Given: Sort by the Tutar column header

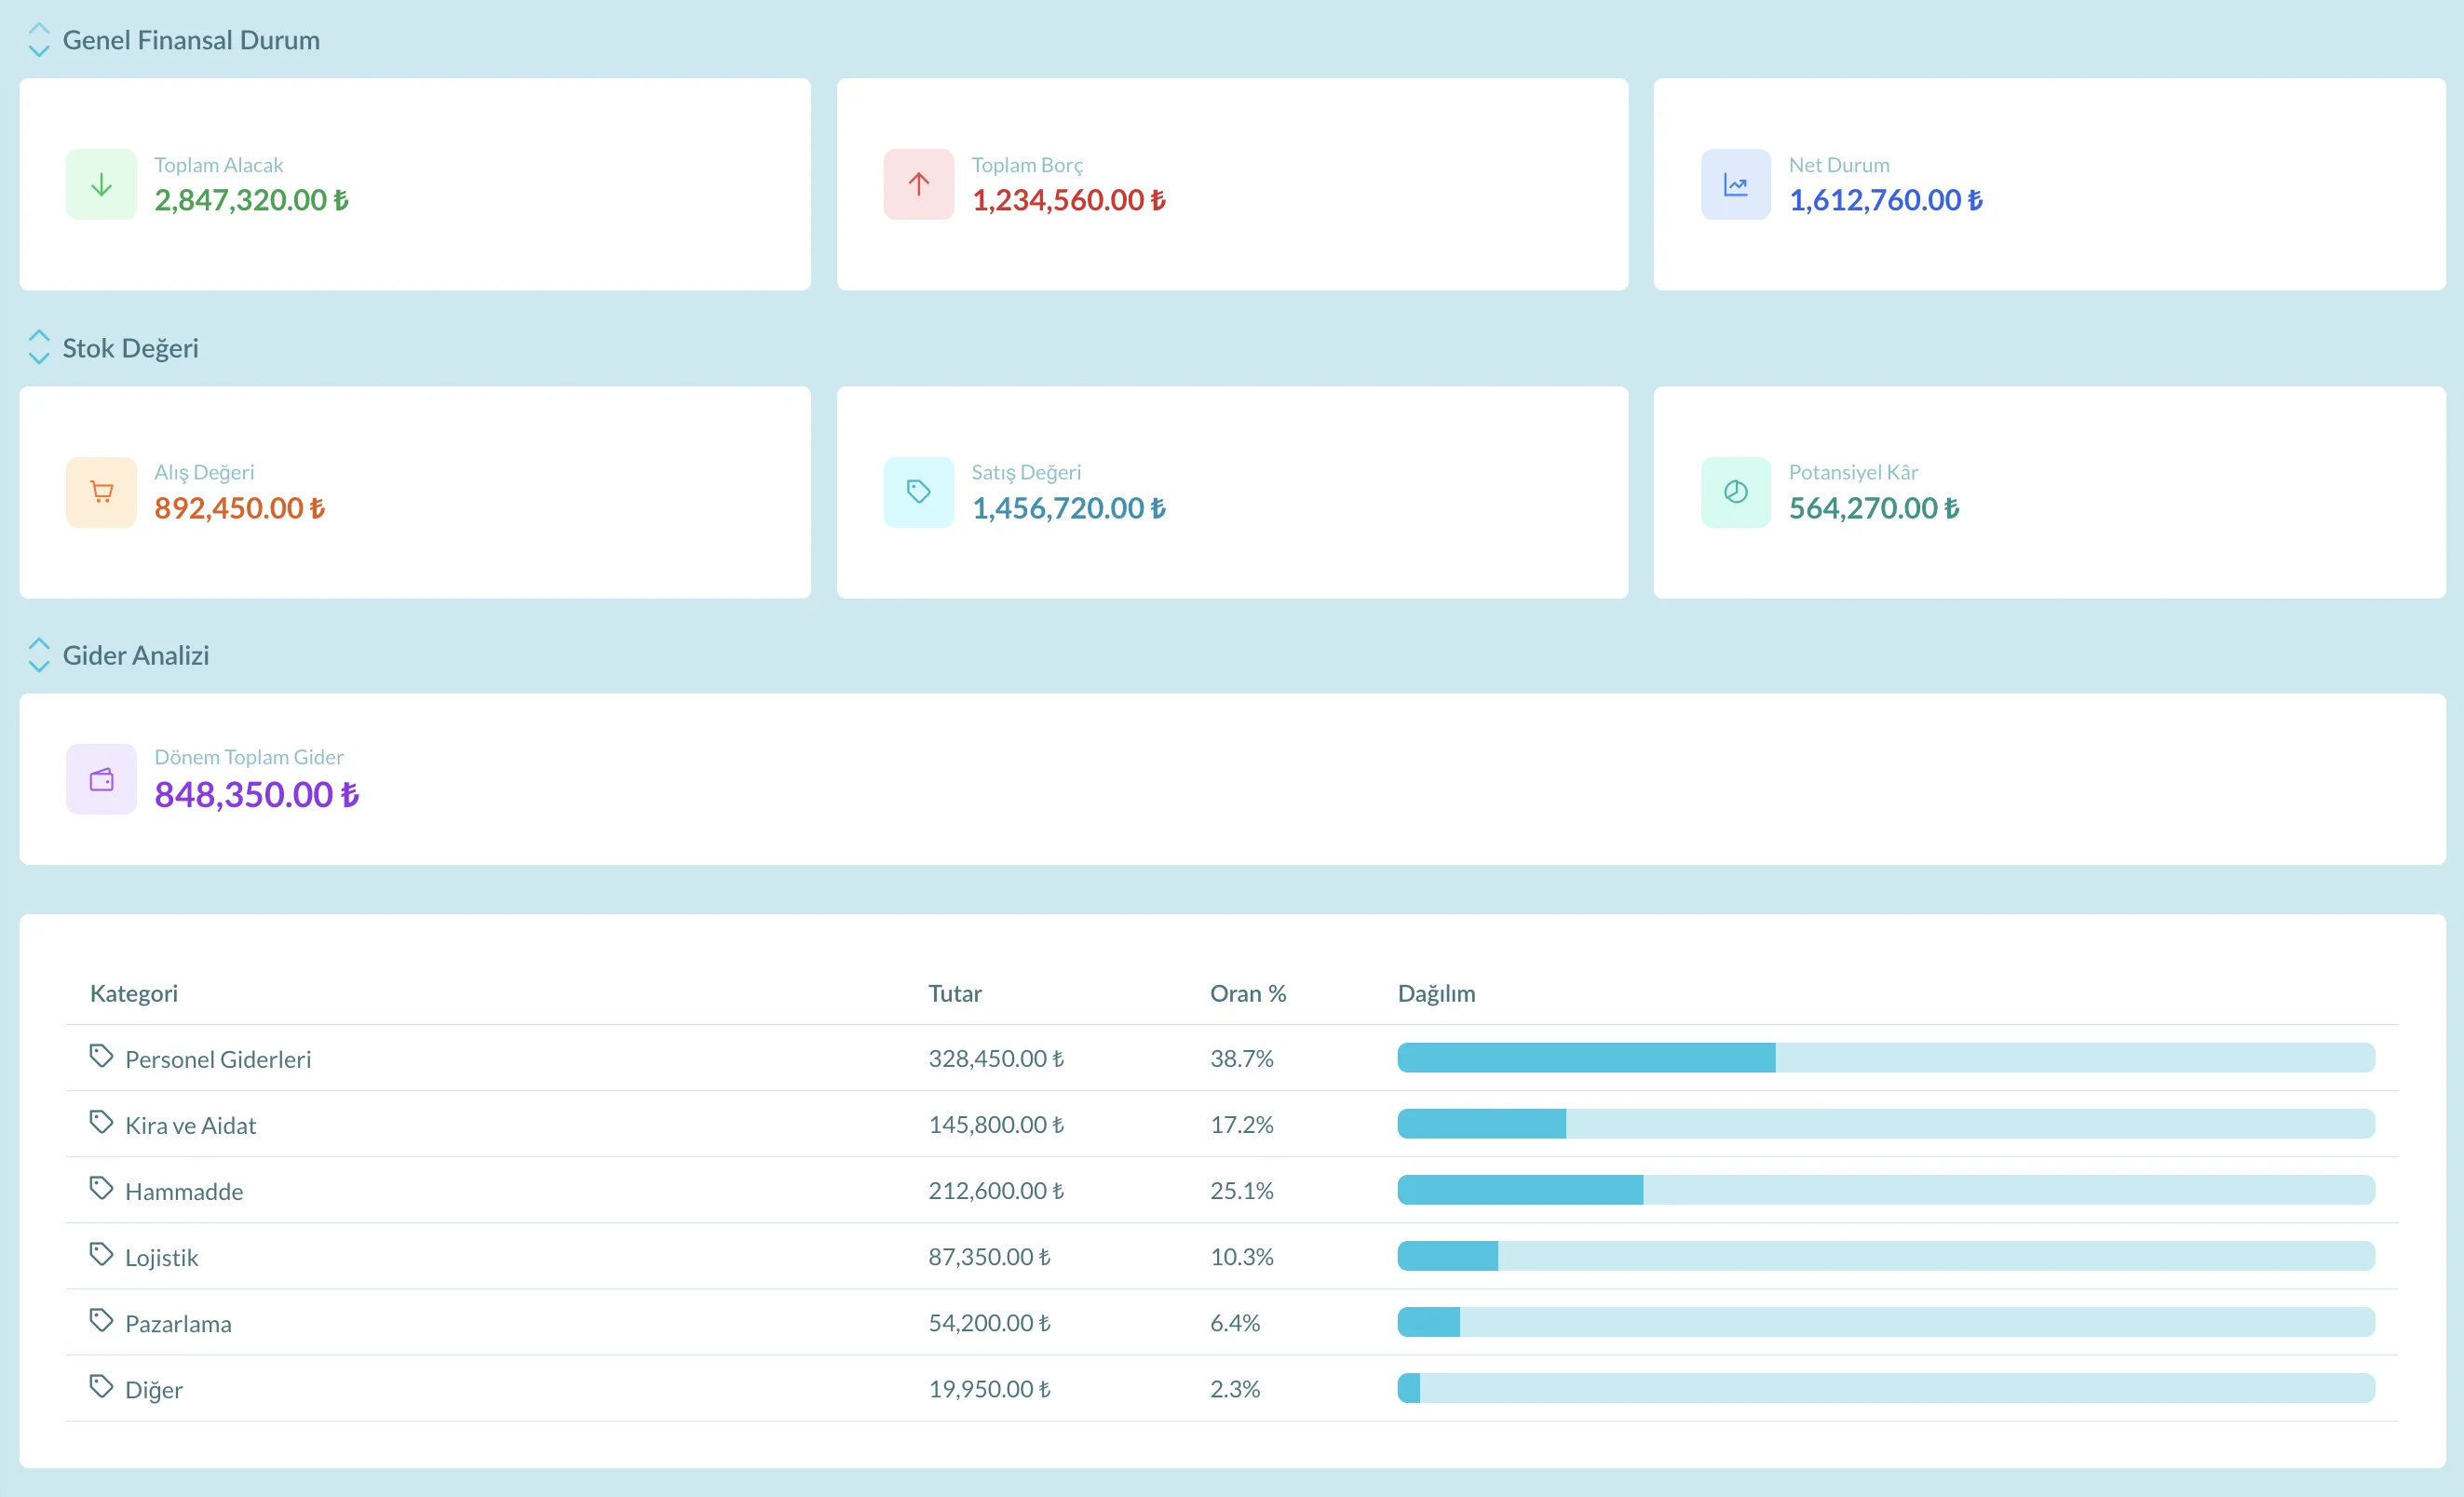Looking at the screenshot, I should 955,993.
